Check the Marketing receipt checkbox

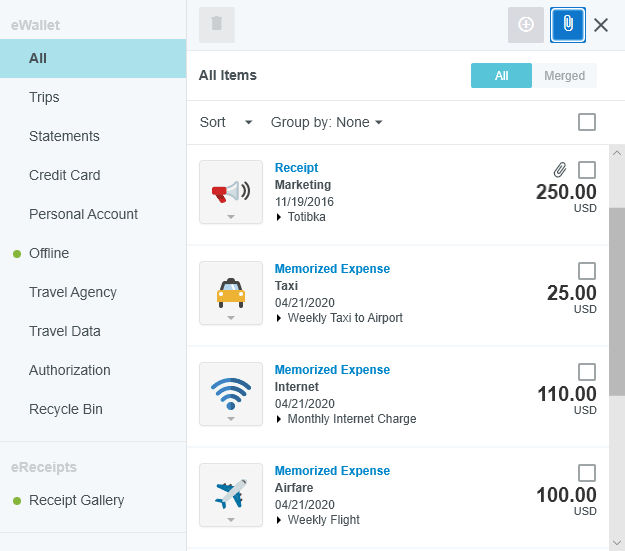[587, 170]
